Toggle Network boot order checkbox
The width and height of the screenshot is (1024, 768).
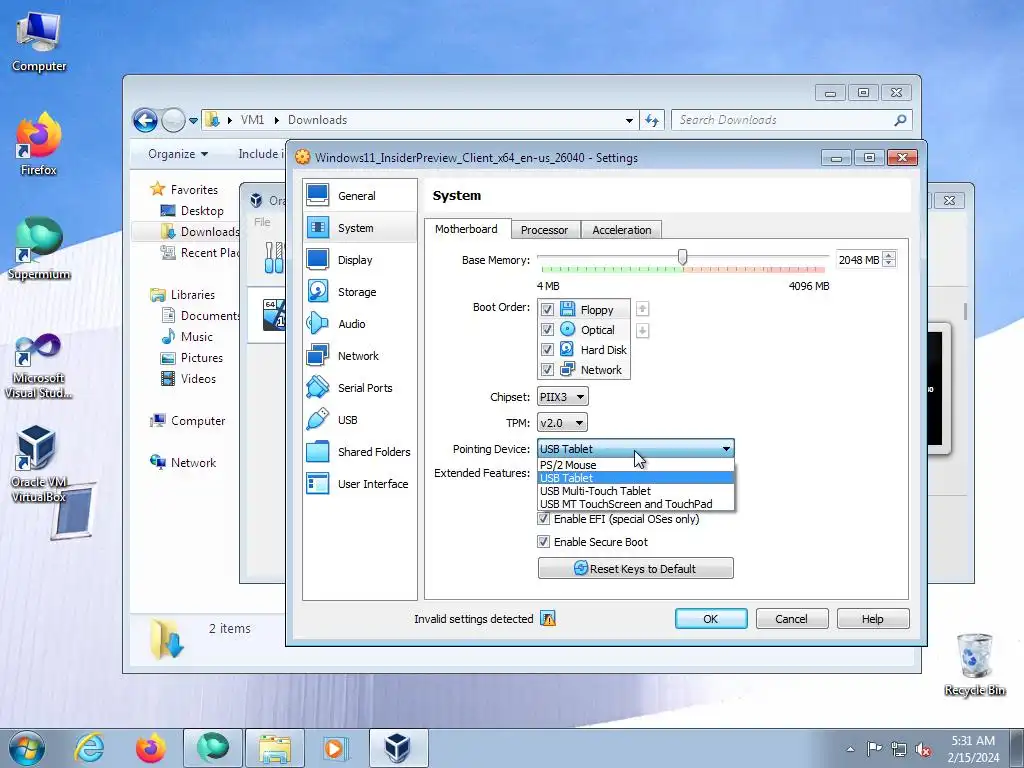point(547,370)
